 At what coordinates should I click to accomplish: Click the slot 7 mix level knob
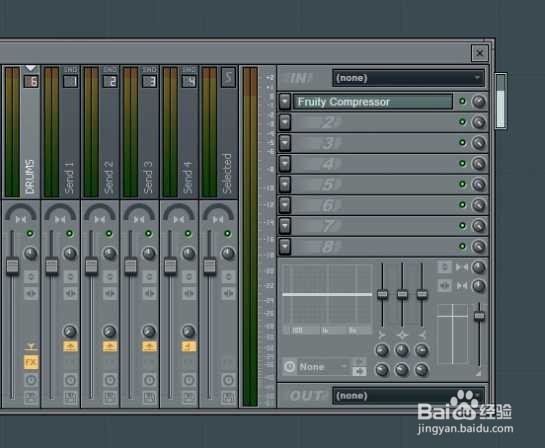pos(479,226)
